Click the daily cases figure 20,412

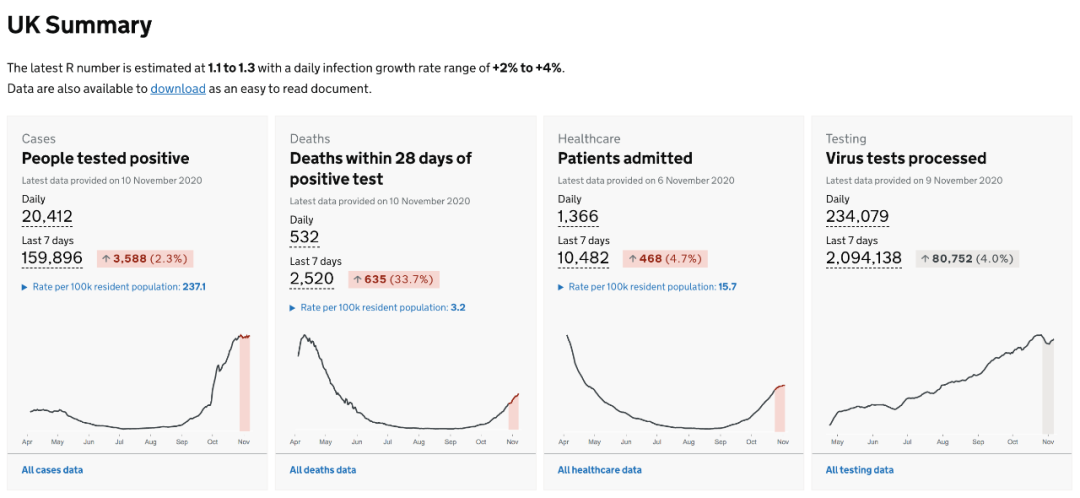[47, 217]
